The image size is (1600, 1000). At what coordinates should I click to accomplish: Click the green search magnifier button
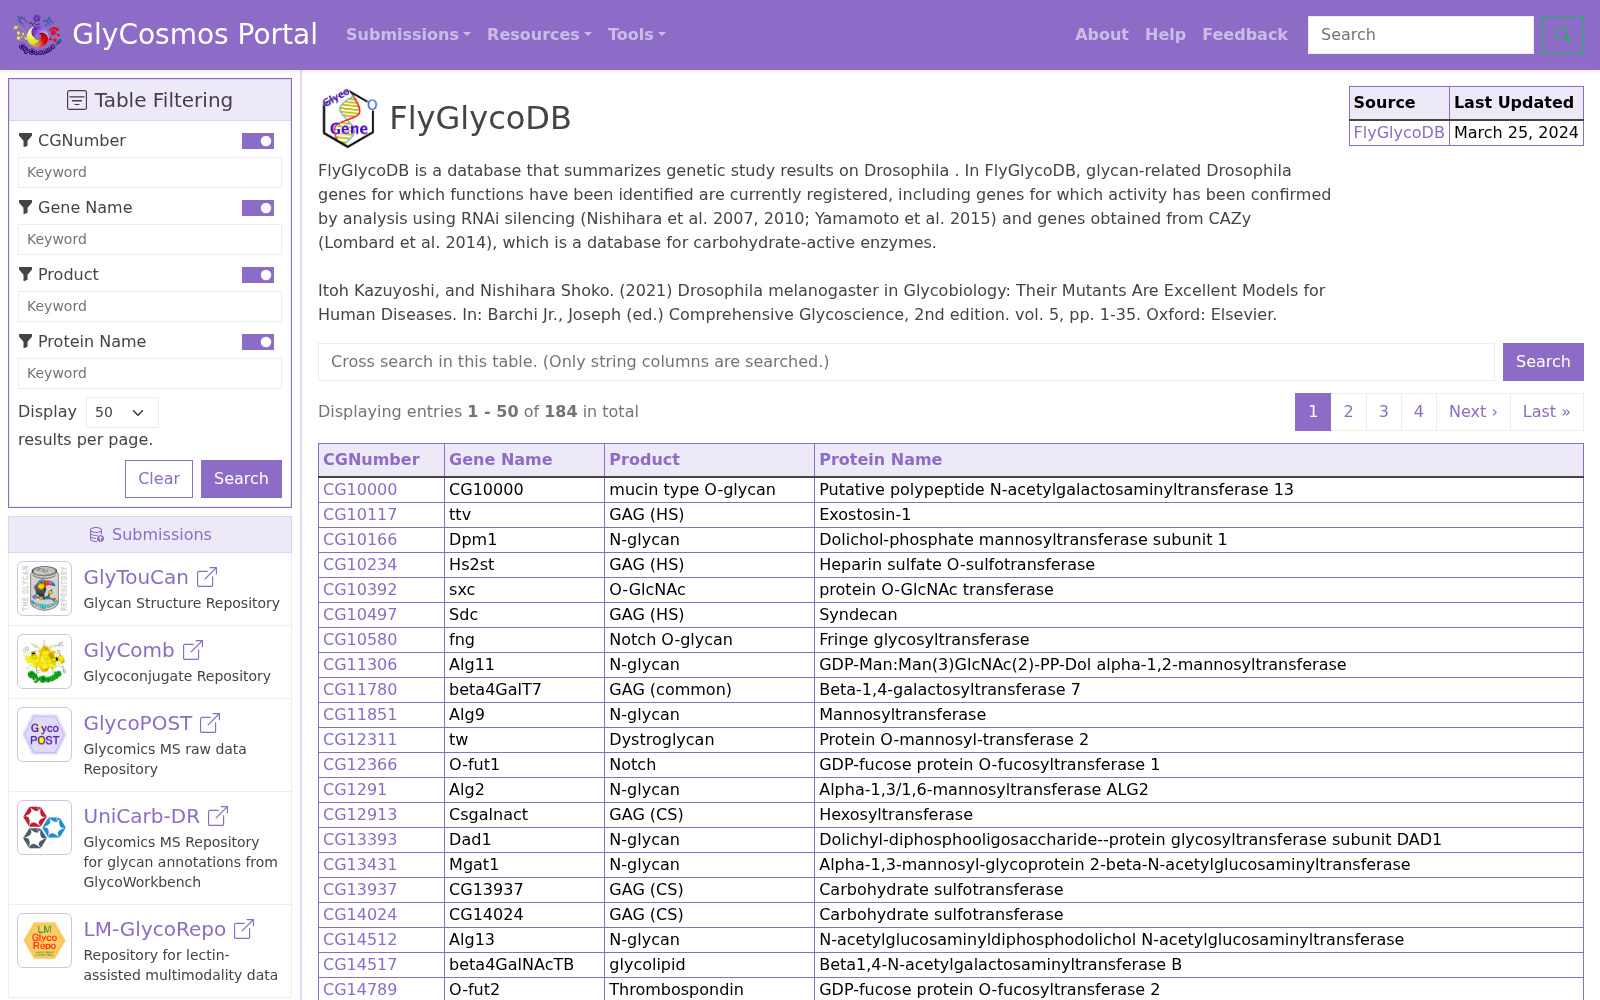(x=1562, y=35)
